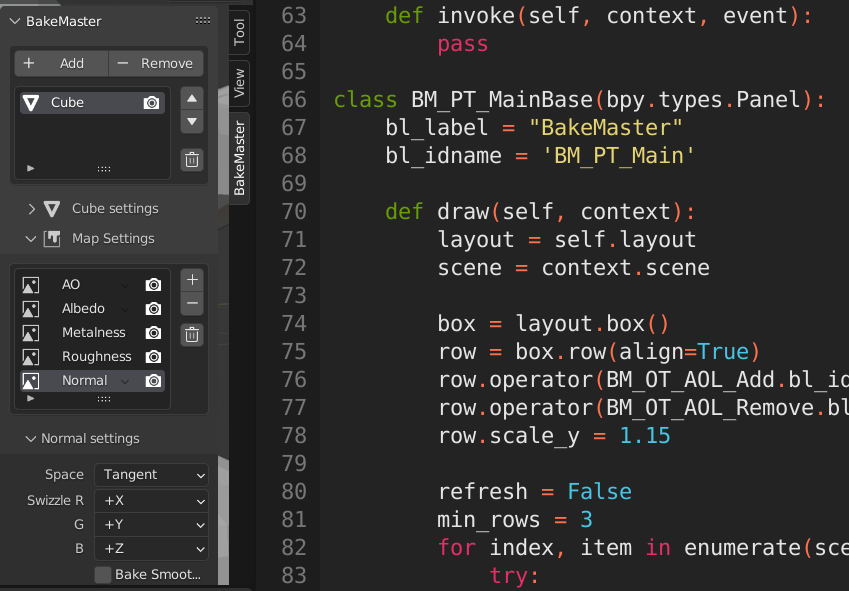Expand object list filter triangle
The image size is (849, 591).
[x=31, y=168]
